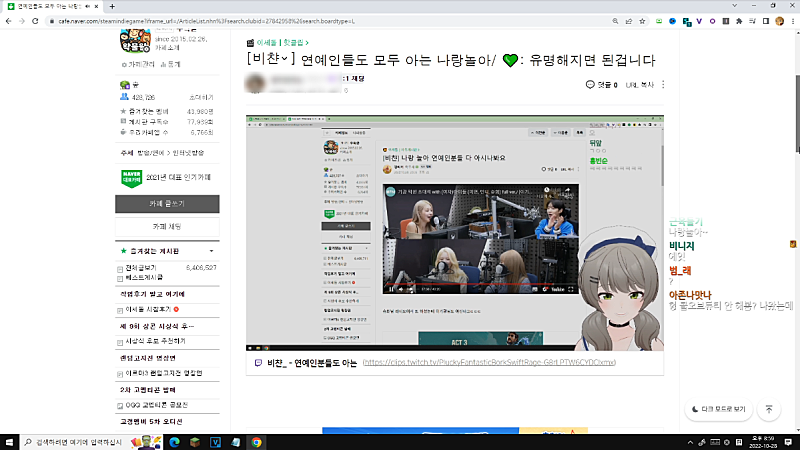This screenshot has width=800, height=450.
Task: Show hidden system tray icons
Action: (x=690, y=442)
